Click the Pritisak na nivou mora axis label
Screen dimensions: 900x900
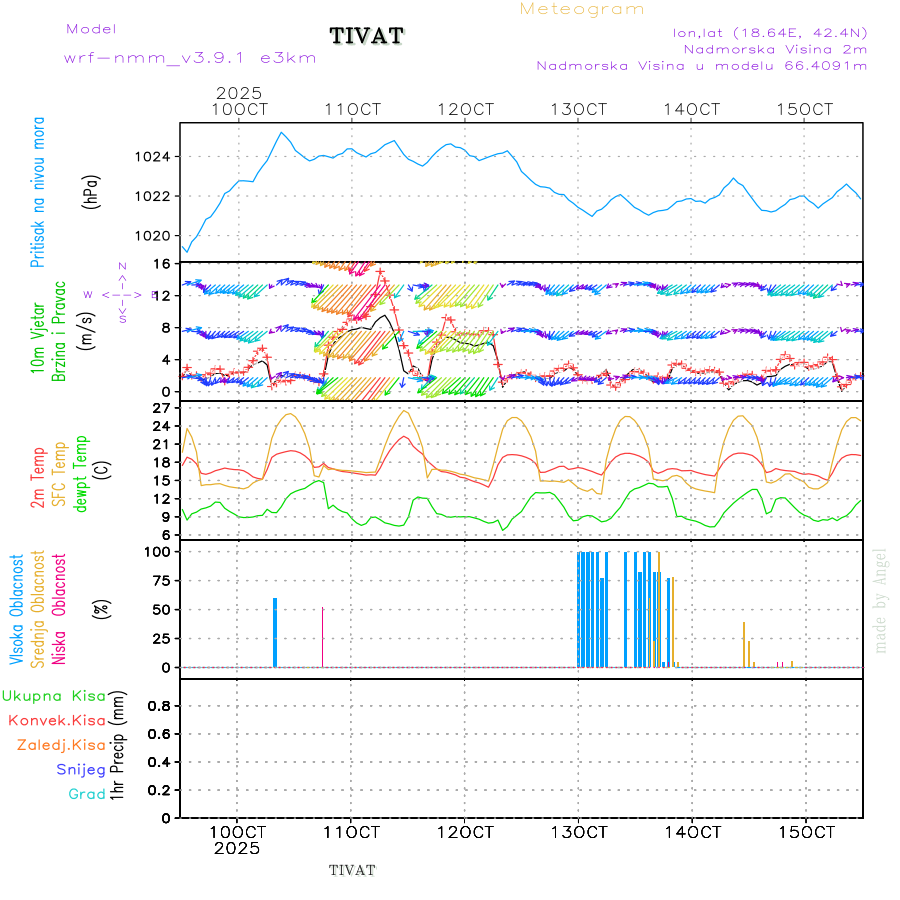click(38, 192)
